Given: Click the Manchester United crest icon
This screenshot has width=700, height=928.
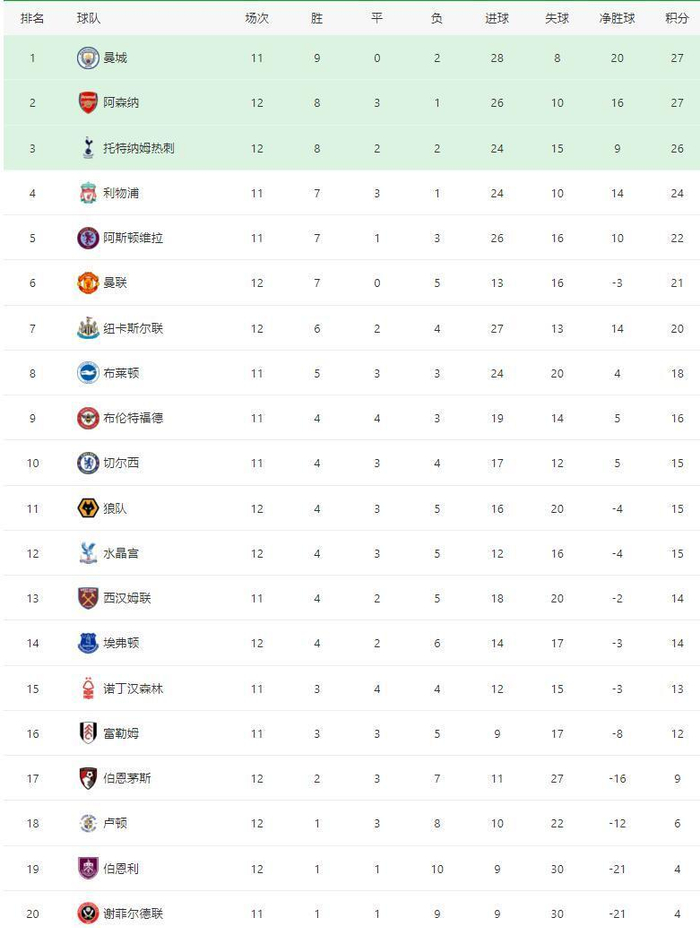Looking at the screenshot, I should pyautogui.click(x=88, y=283).
